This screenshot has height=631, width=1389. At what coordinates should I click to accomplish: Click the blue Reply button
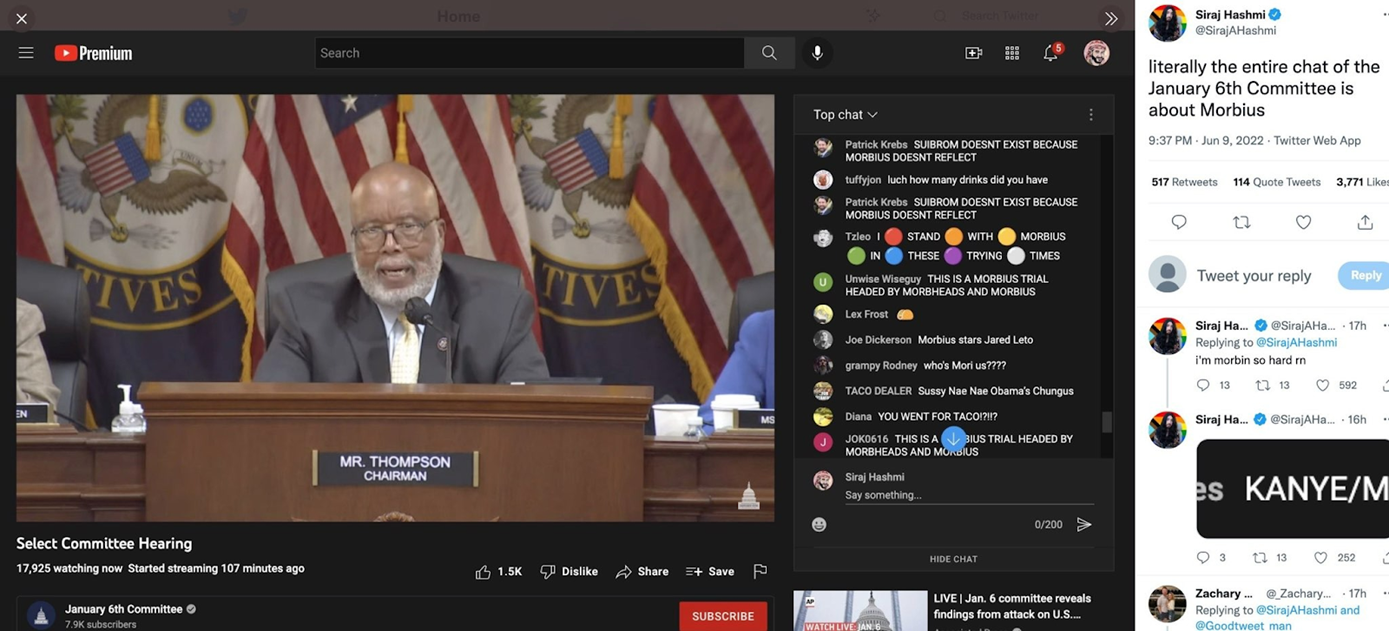[x=1364, y=275]
